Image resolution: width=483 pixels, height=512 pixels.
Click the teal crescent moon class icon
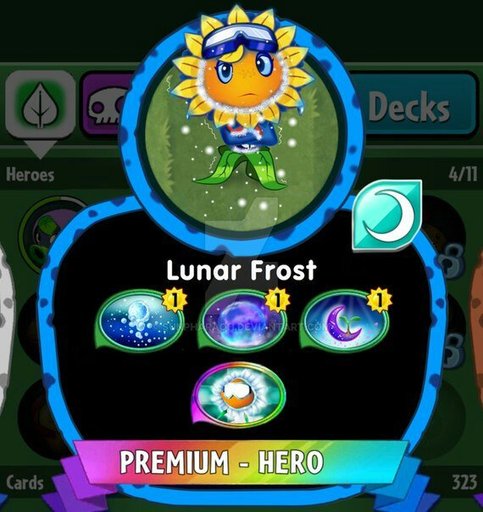(x=387, y=215)
